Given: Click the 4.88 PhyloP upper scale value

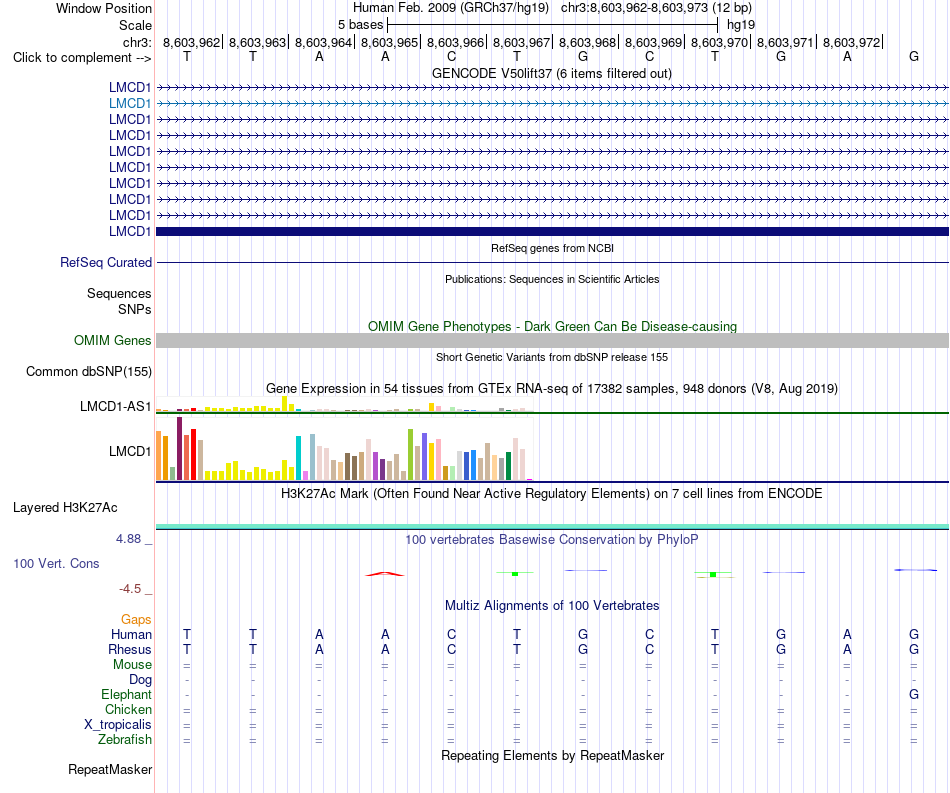Looking at the screenshot, I should (x=128, y=539).
